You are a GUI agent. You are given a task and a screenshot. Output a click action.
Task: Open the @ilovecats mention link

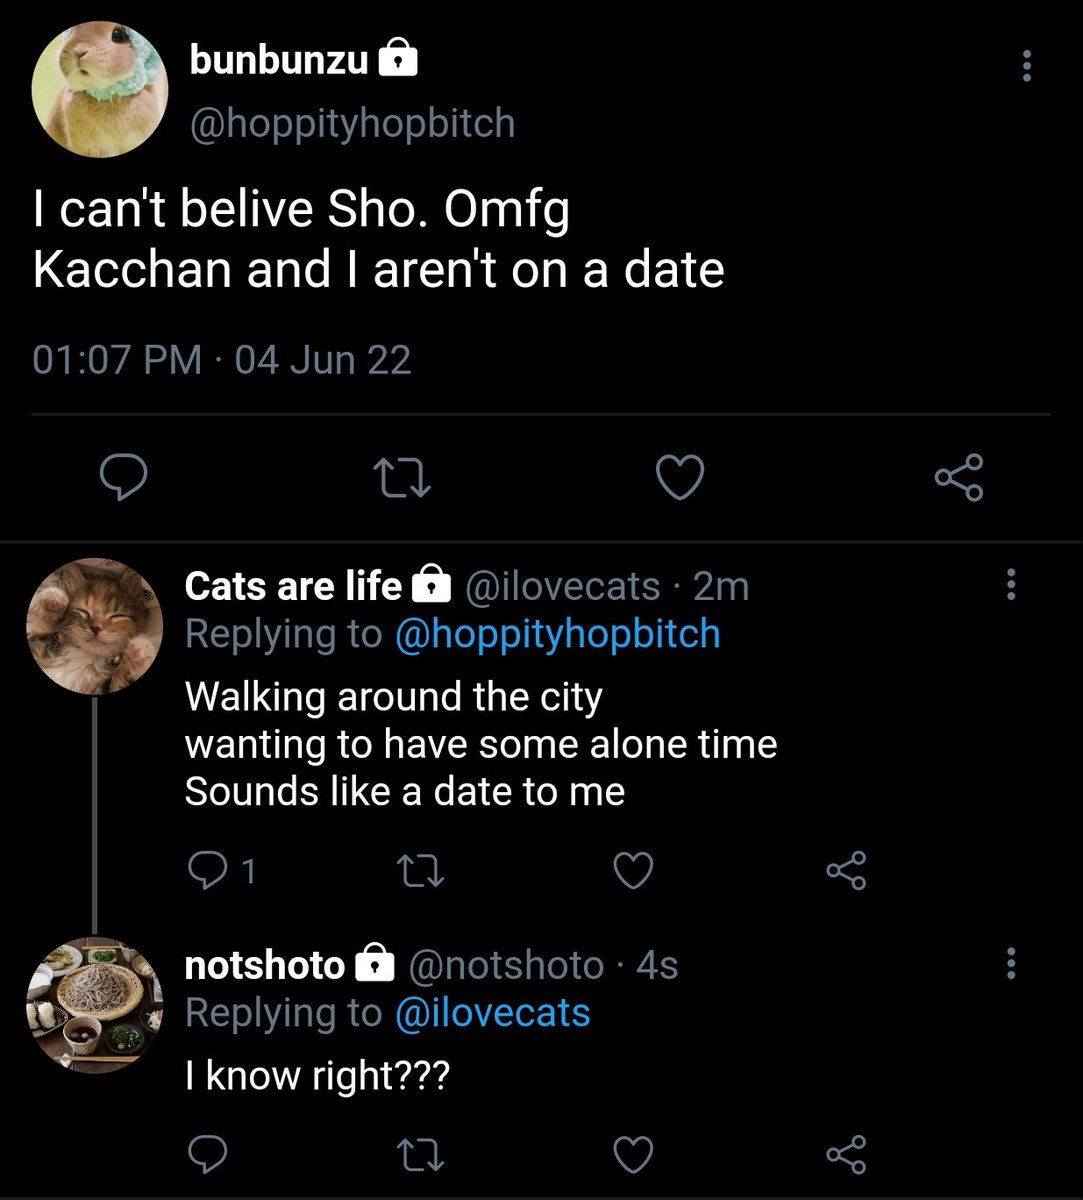click(x=493, y=1013)
